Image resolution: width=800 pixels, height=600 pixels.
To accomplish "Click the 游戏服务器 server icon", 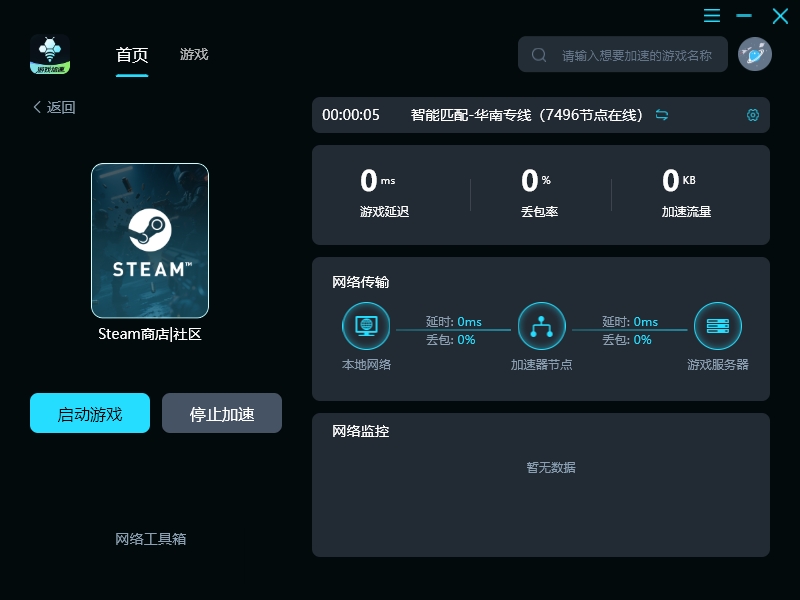I will click(x=718, y=326).
